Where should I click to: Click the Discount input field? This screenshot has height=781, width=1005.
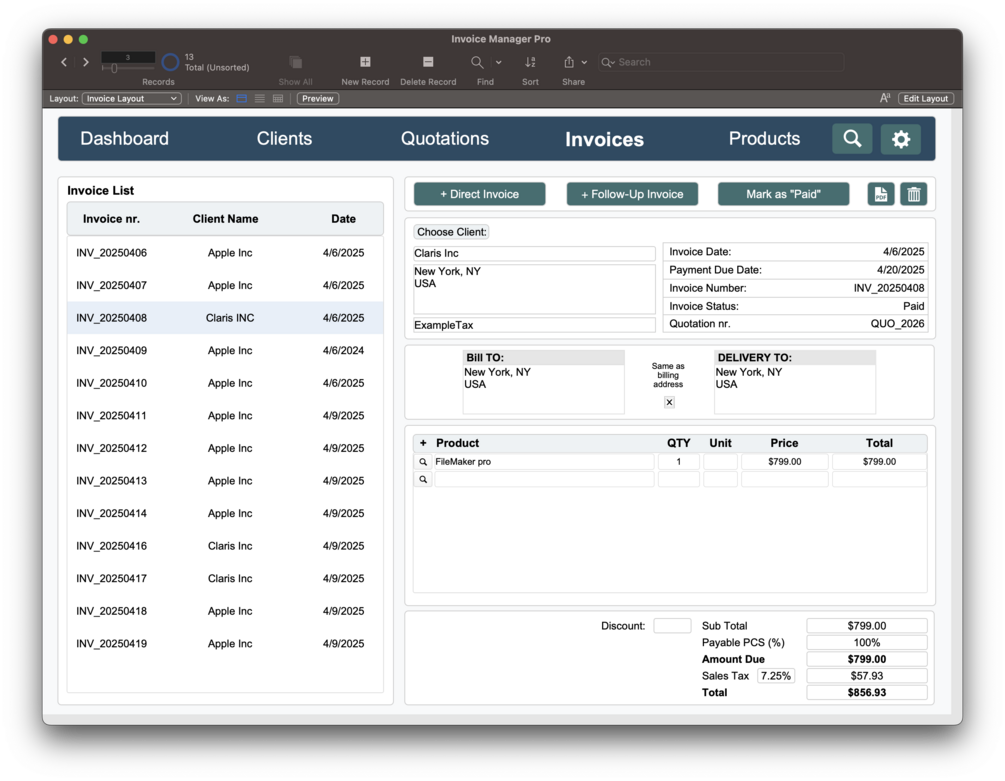[672, 626]
